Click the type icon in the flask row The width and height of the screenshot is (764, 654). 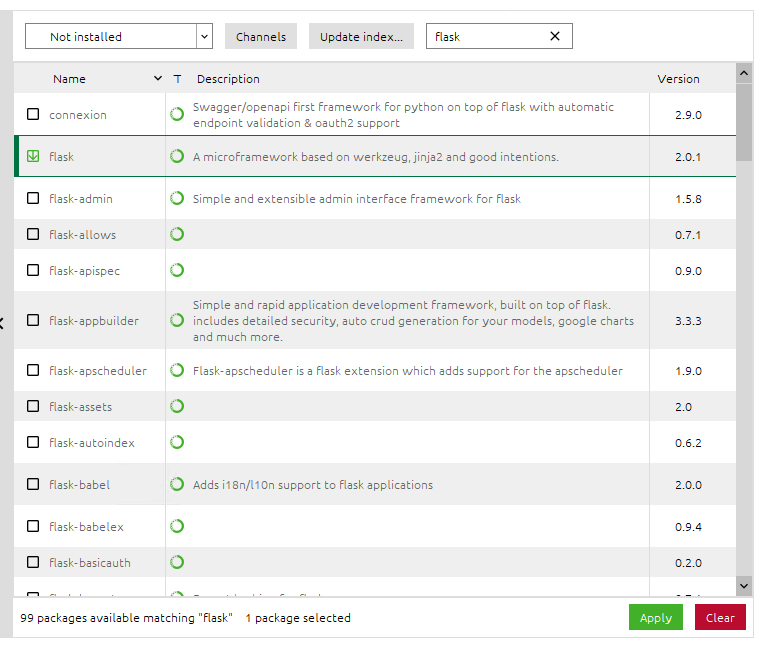(x=177, y=156)
